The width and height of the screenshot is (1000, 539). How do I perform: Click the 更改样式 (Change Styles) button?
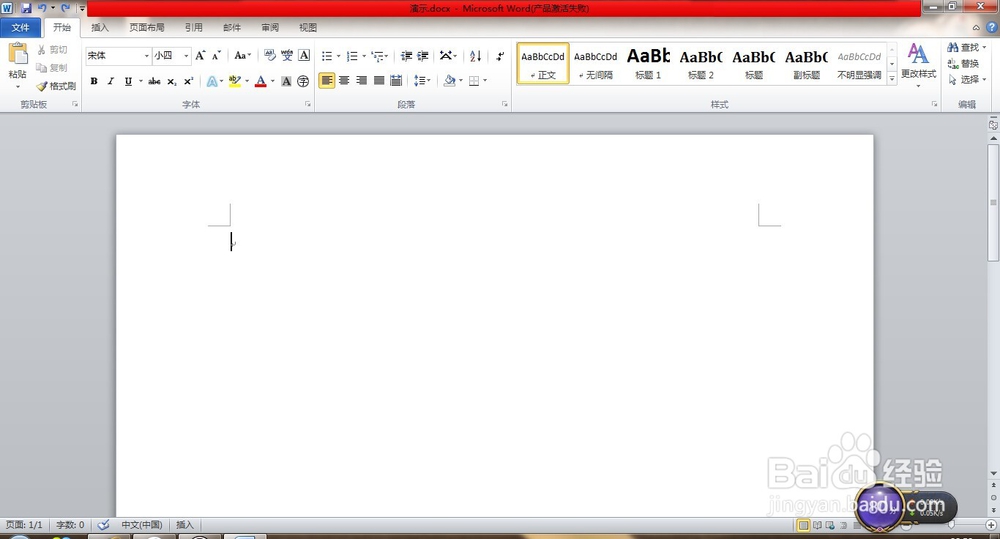point(918,63)
